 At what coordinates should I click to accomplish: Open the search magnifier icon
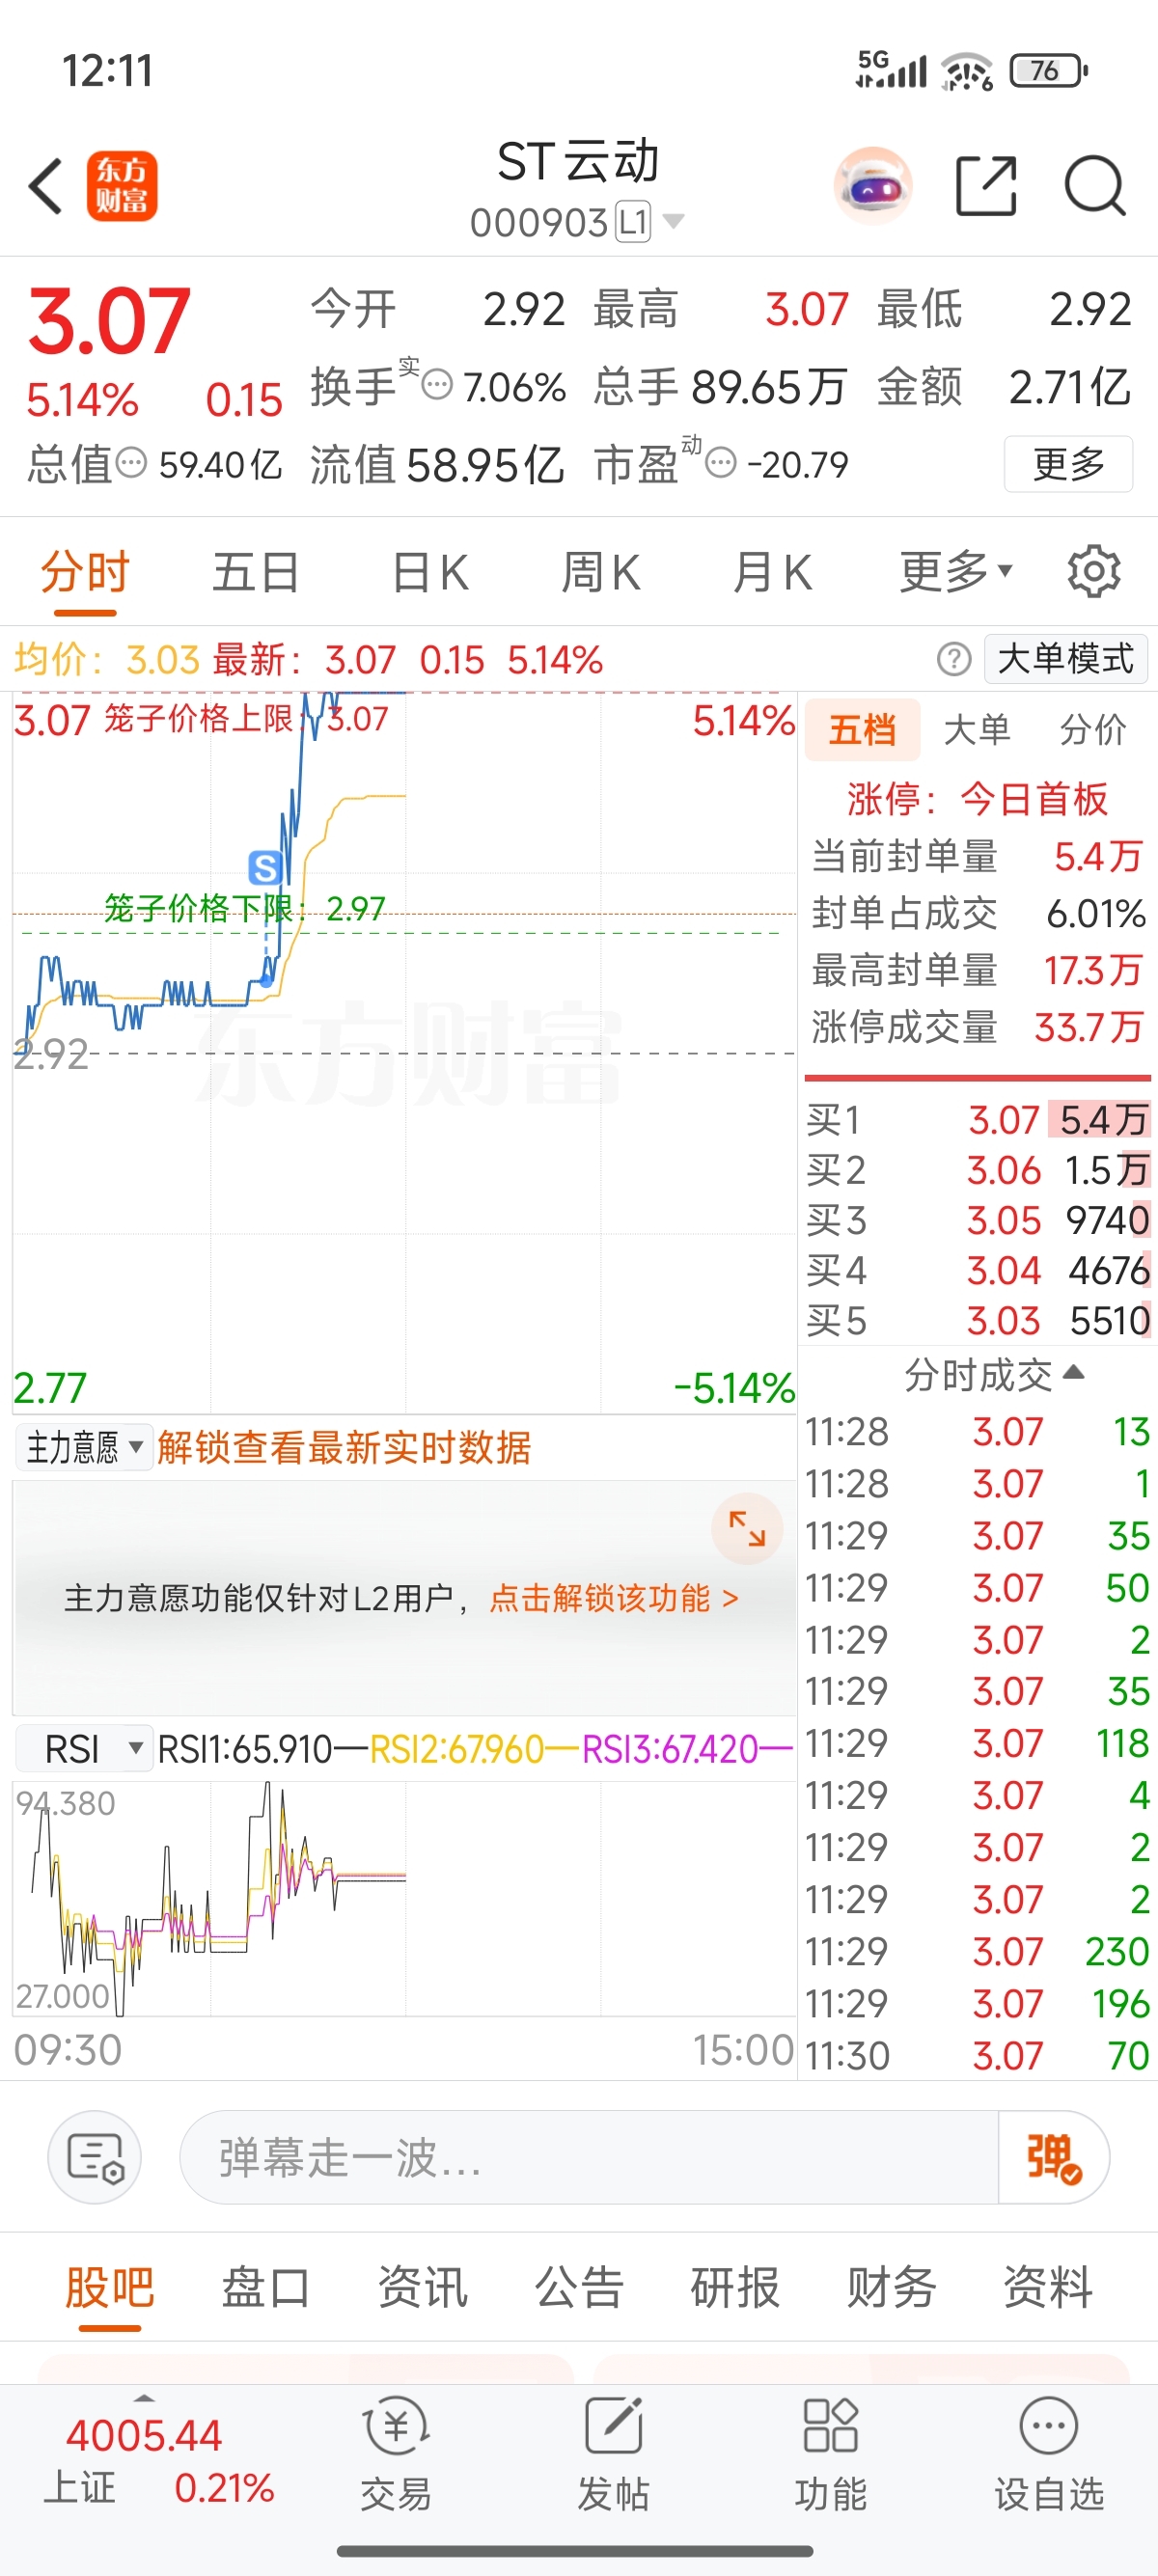1095,186
